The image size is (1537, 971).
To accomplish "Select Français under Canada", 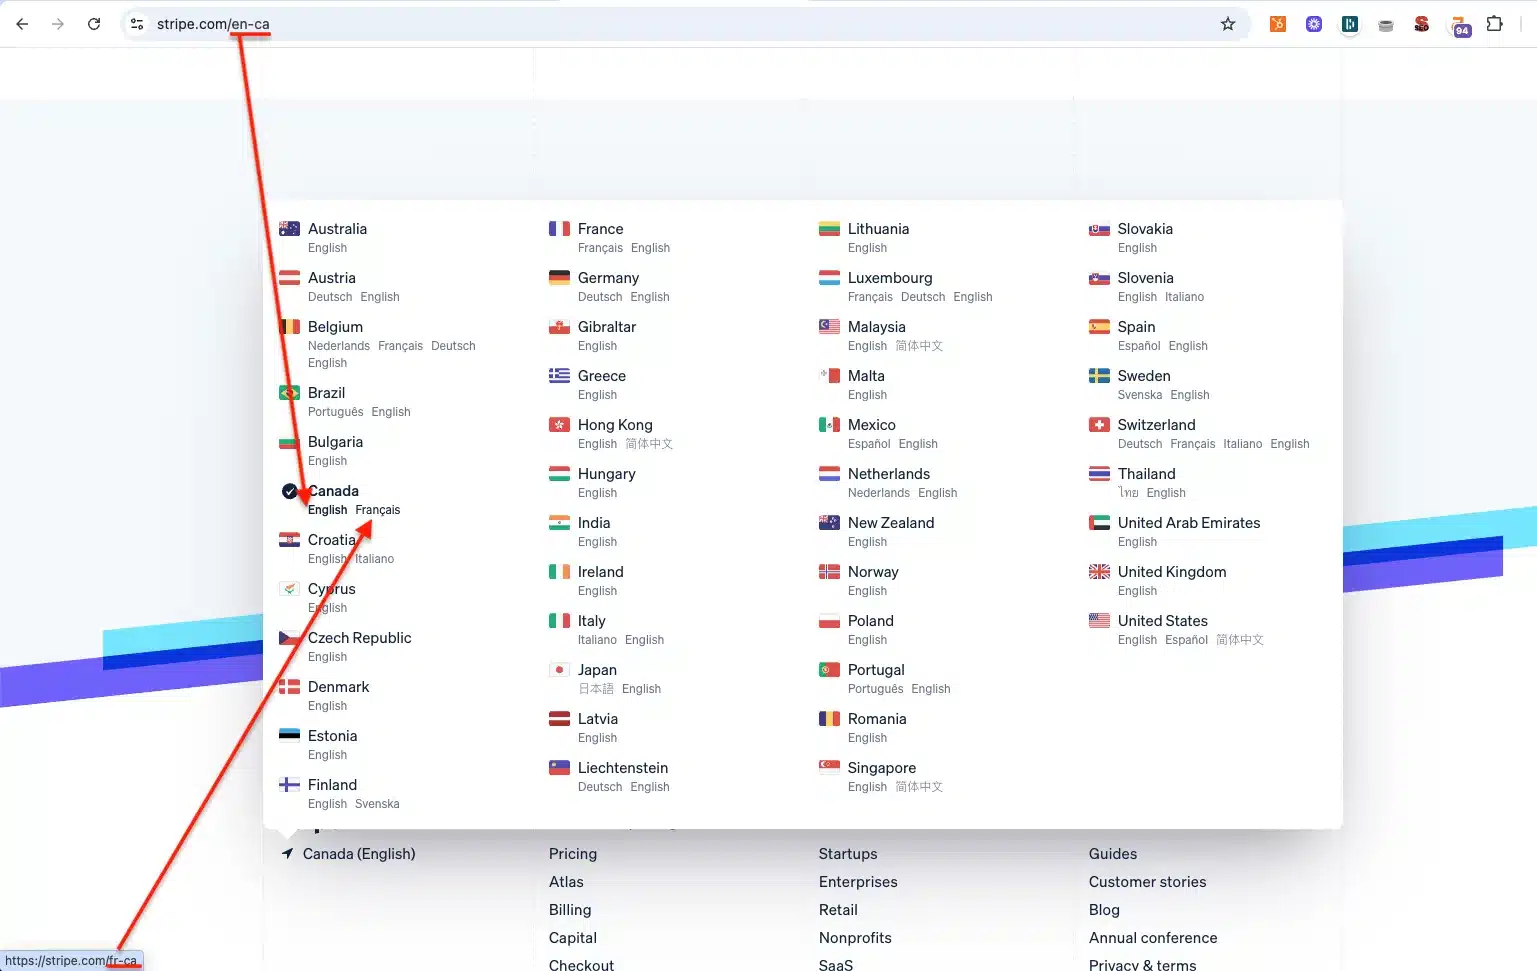I will (x=378, y=510).
